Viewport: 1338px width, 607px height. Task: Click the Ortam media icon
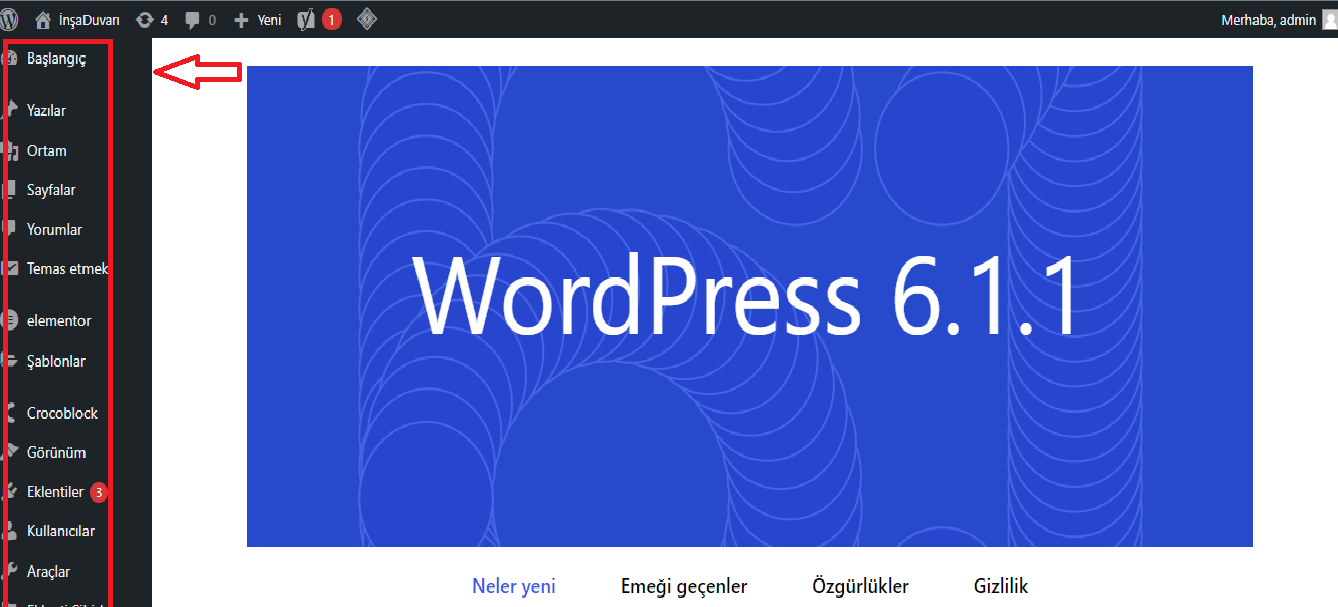pyautogui.click(x=11, y=151)
